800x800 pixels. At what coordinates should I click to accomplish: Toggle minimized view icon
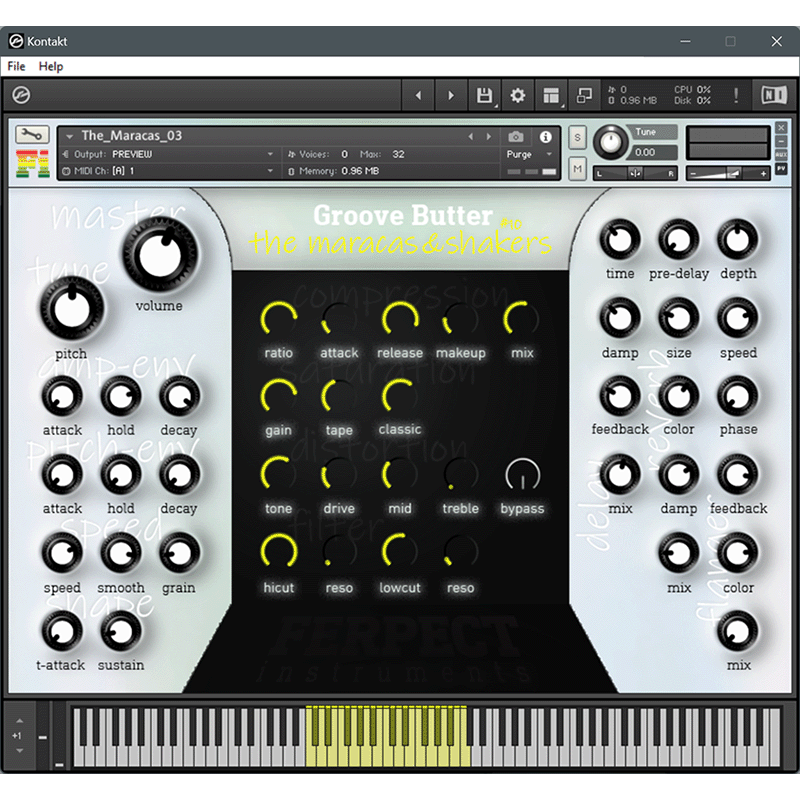pos(584,95)
